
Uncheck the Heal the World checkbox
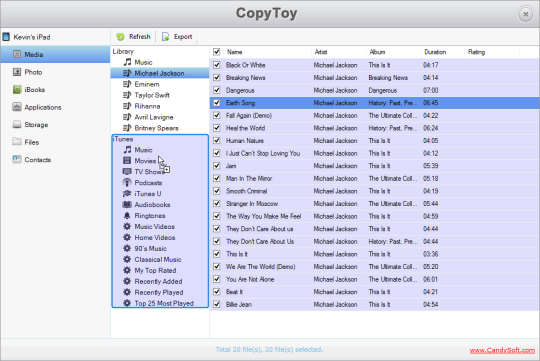coord(217,128)
